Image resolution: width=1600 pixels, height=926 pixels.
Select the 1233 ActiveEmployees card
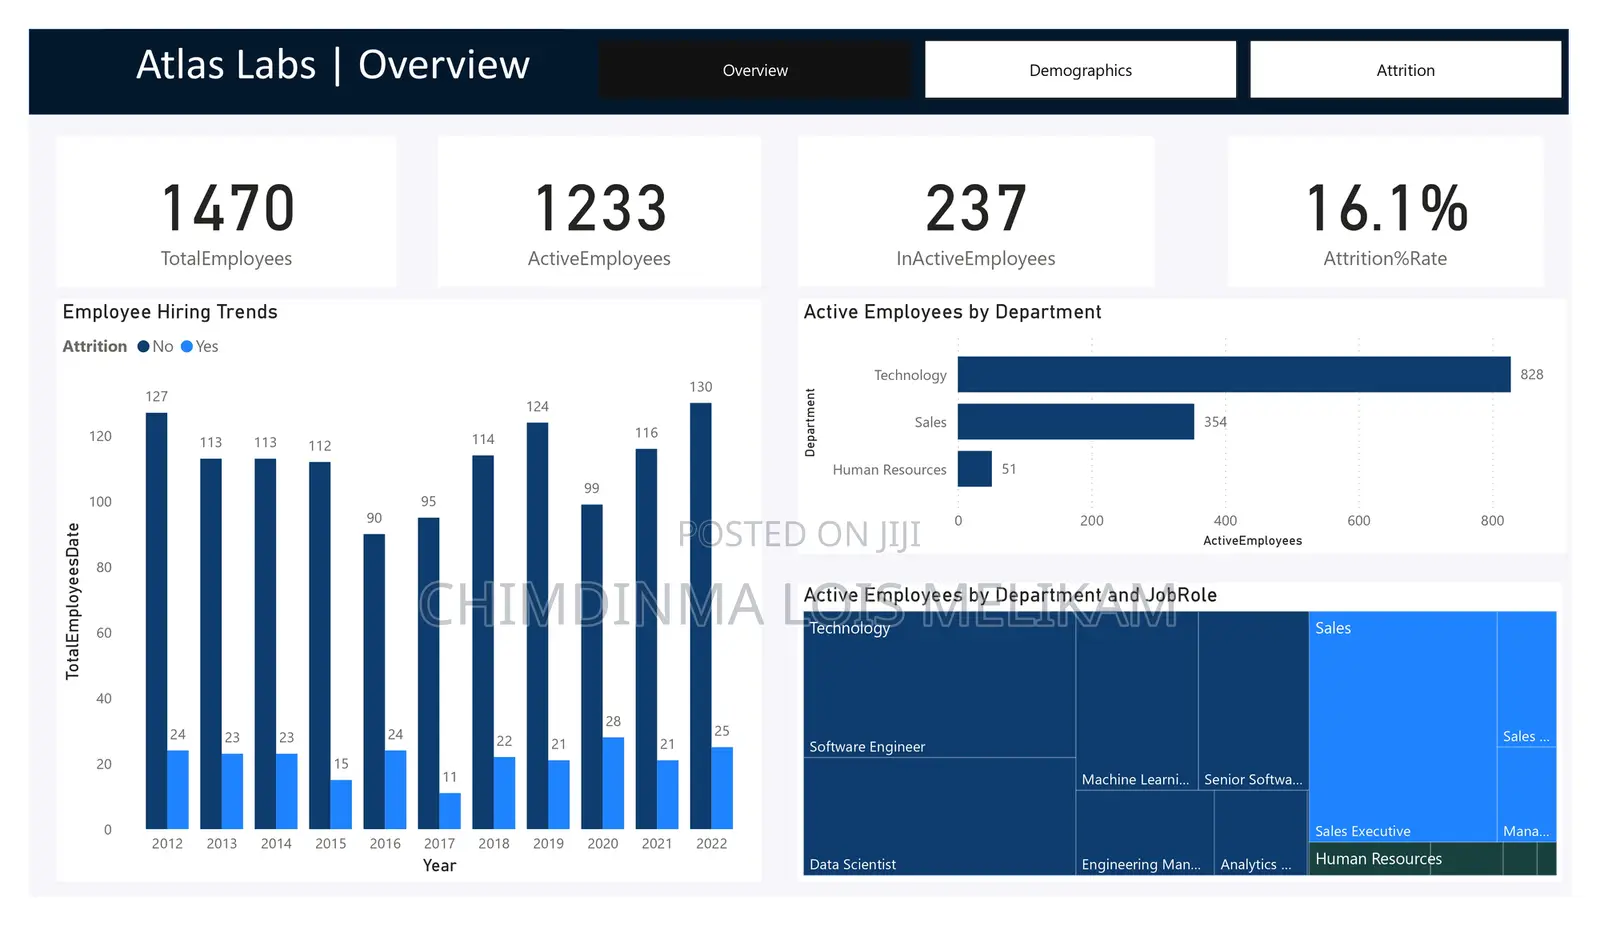click(x=599, y=212)
